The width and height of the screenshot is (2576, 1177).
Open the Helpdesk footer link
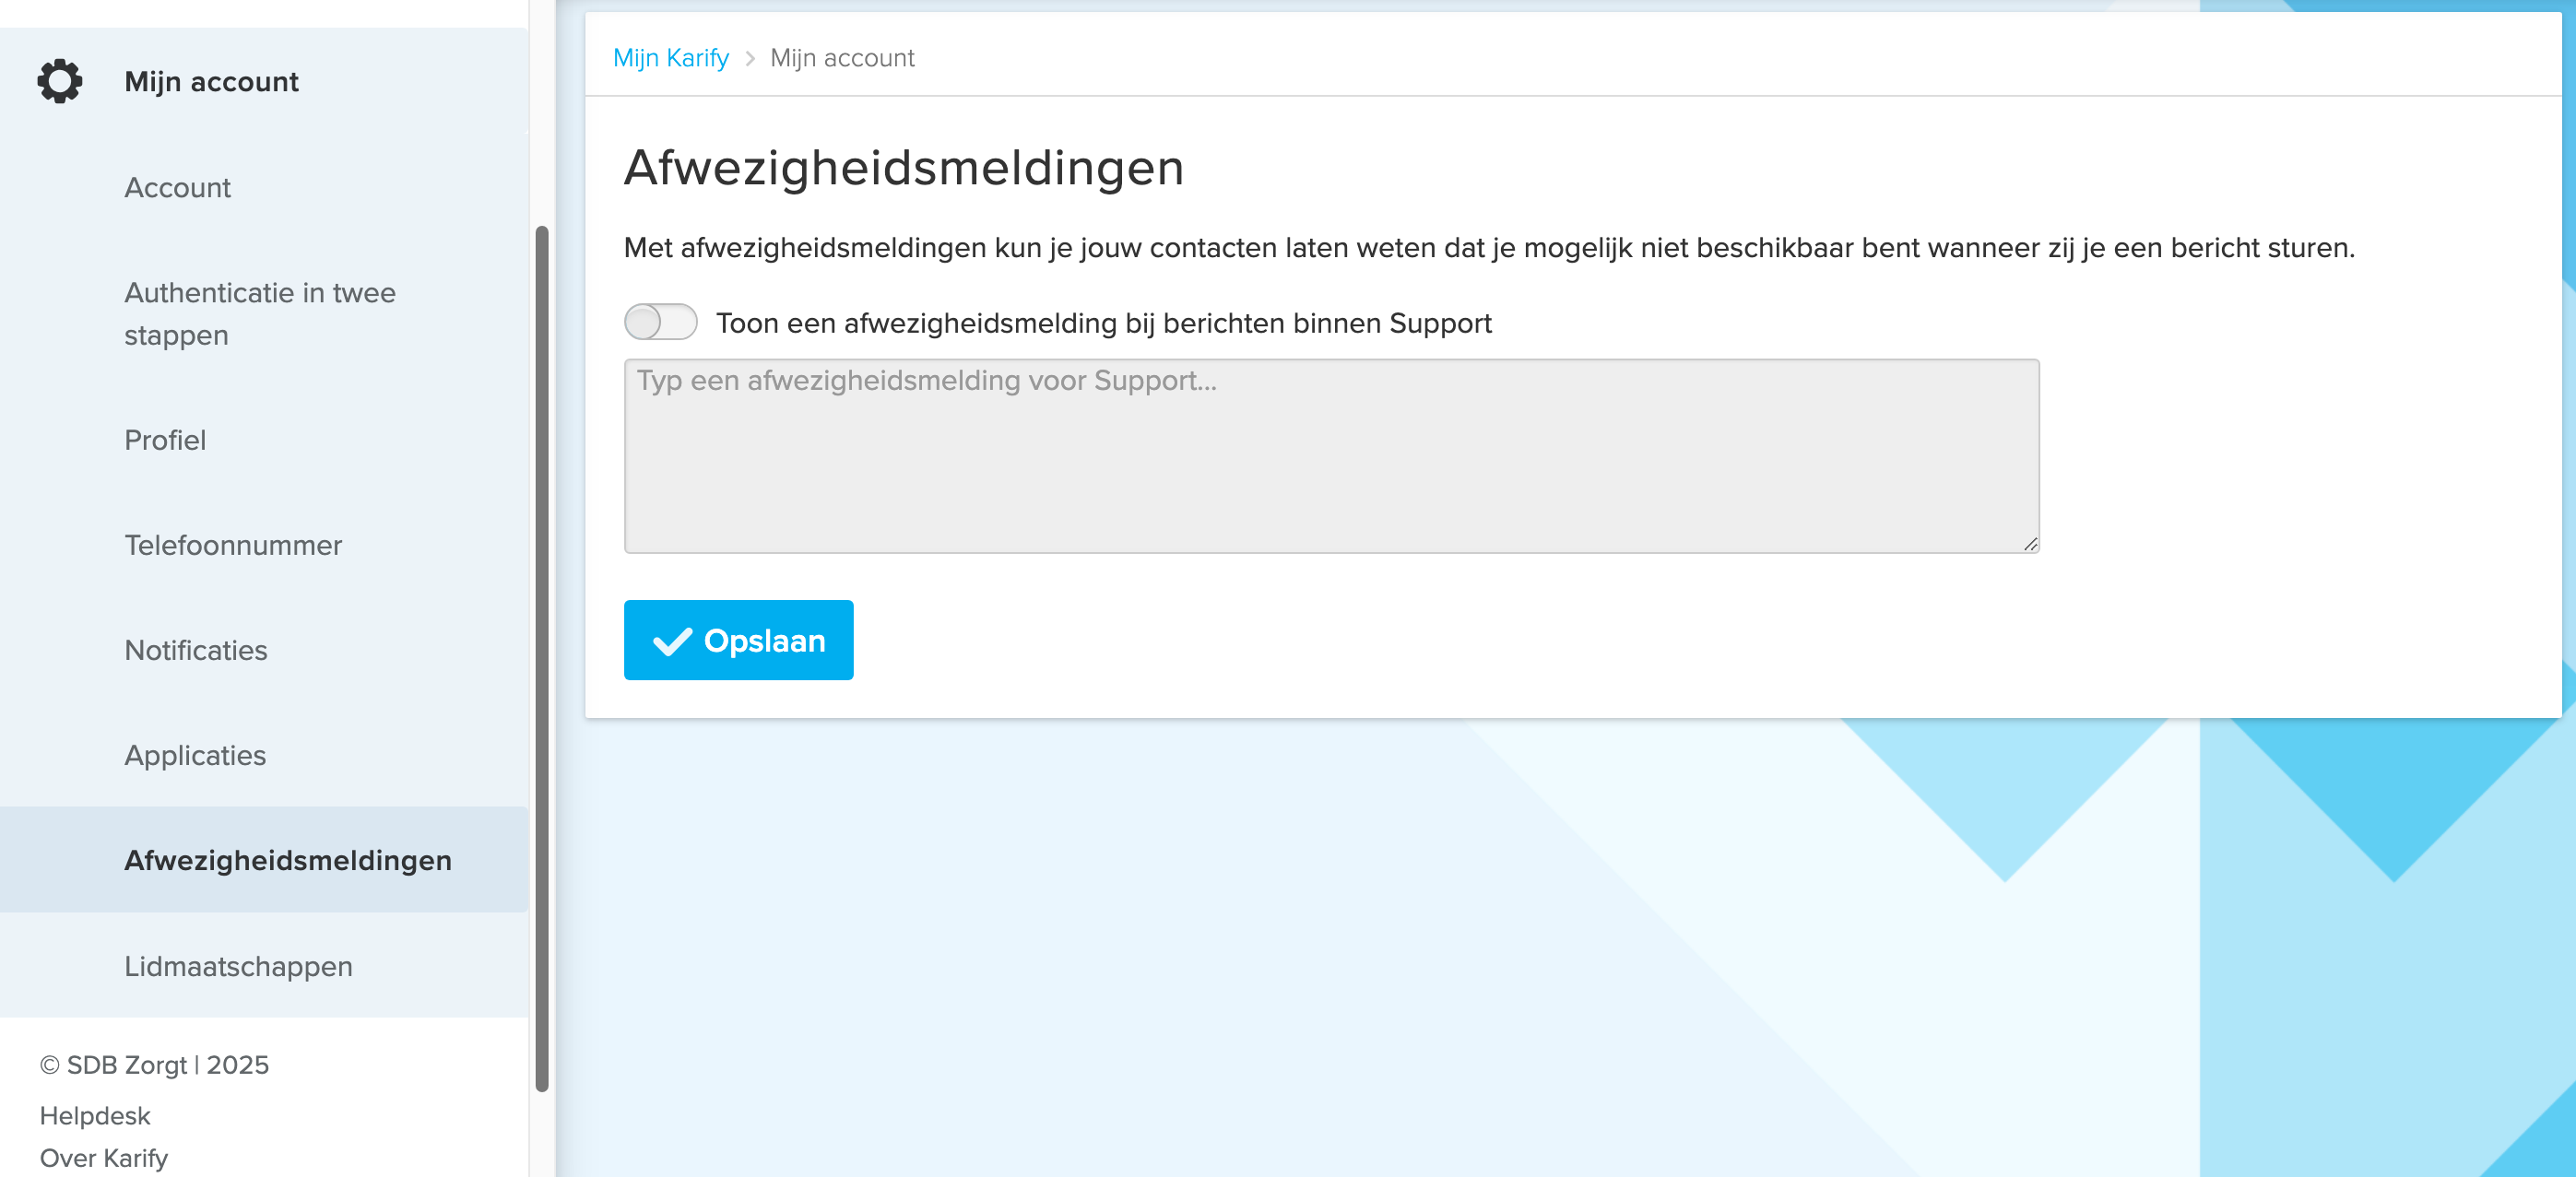pyautogui.click(x=95, y=1115)
